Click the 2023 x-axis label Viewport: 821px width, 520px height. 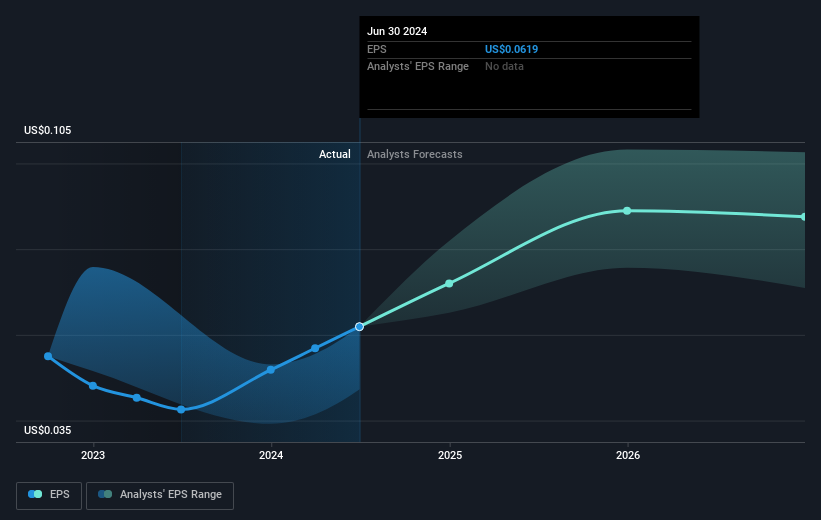(x=93, y=455)
